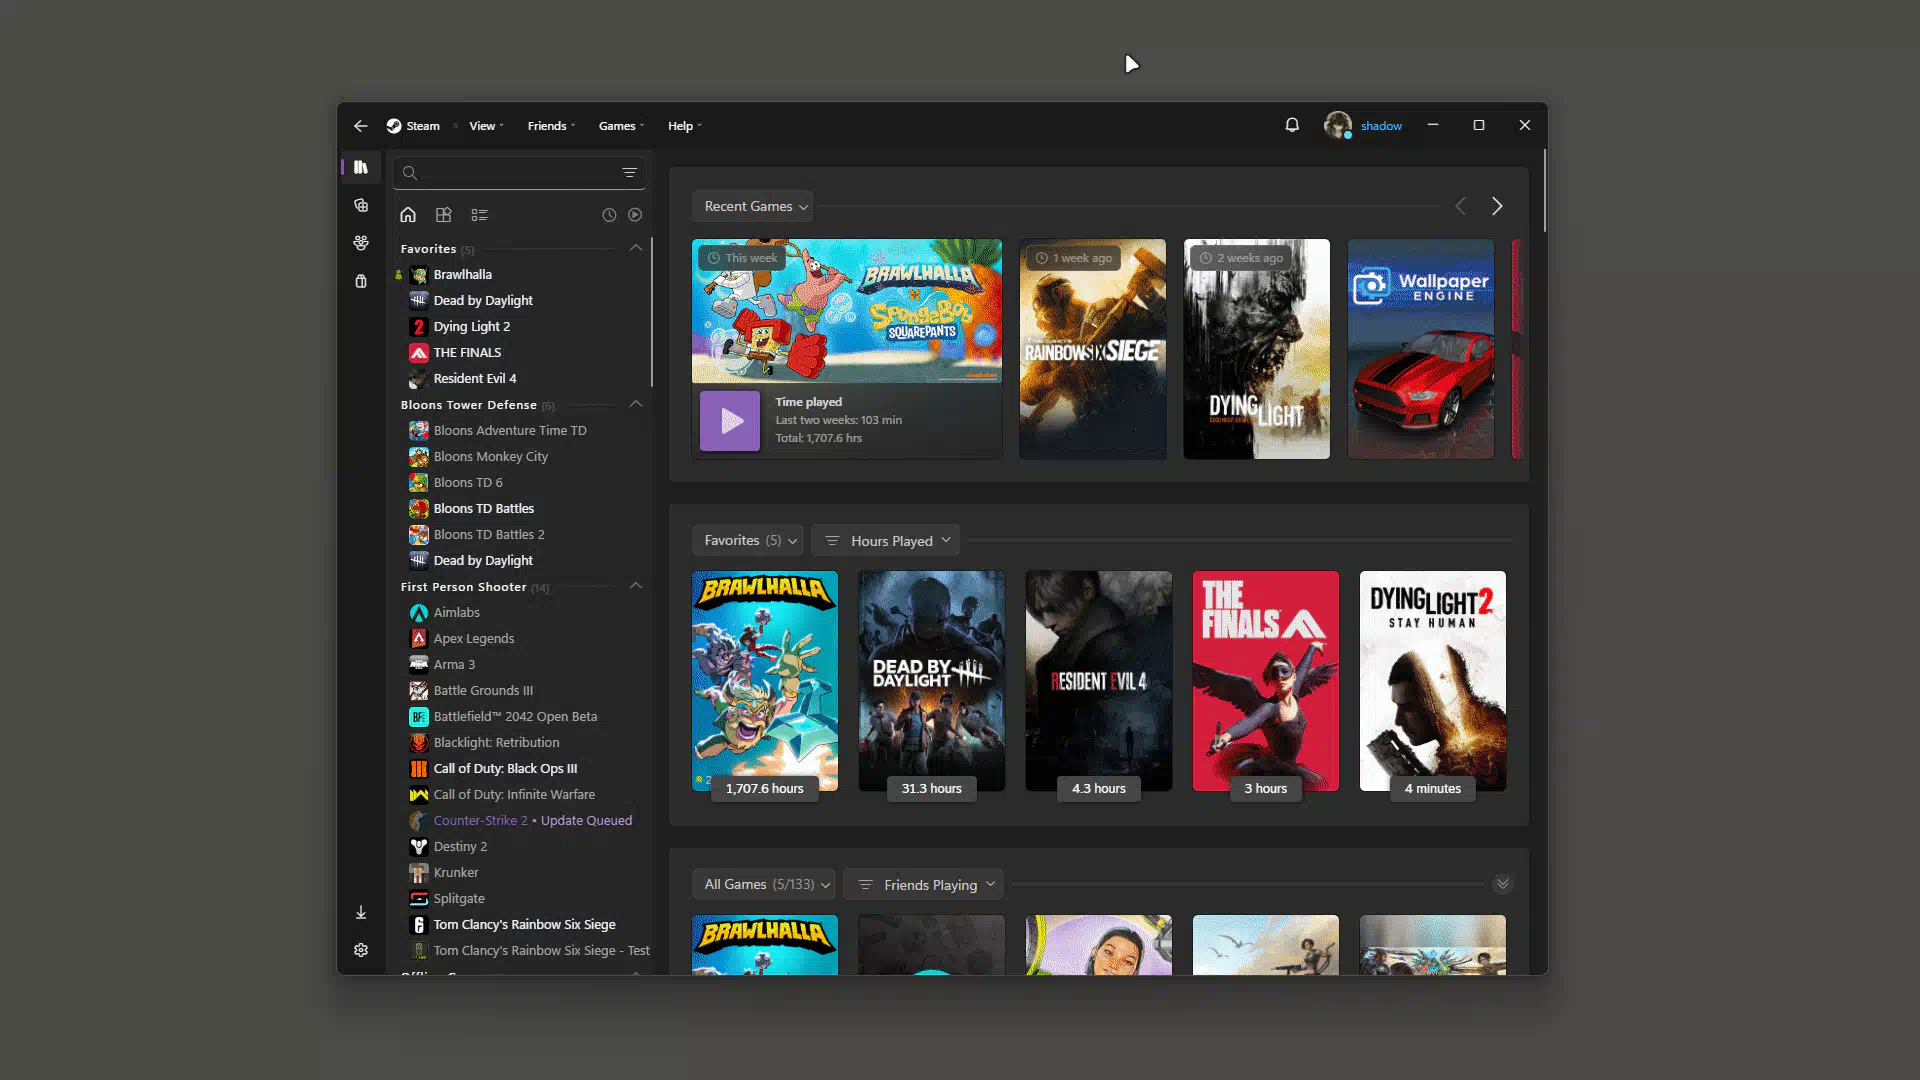Toggle ready-to-play filter icon
The height and width of the screenshot is (1080, 1920).
[x=635, y=215]
